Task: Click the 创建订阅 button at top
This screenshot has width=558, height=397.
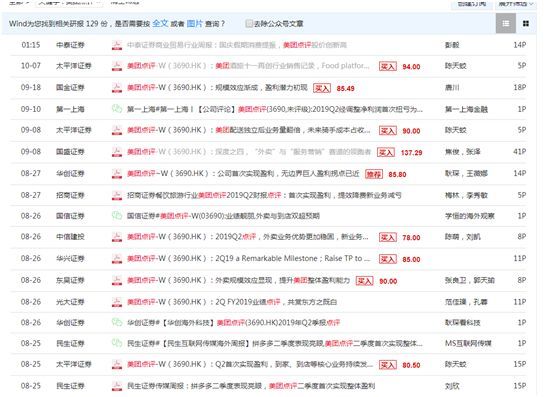Action: (472, 4)
